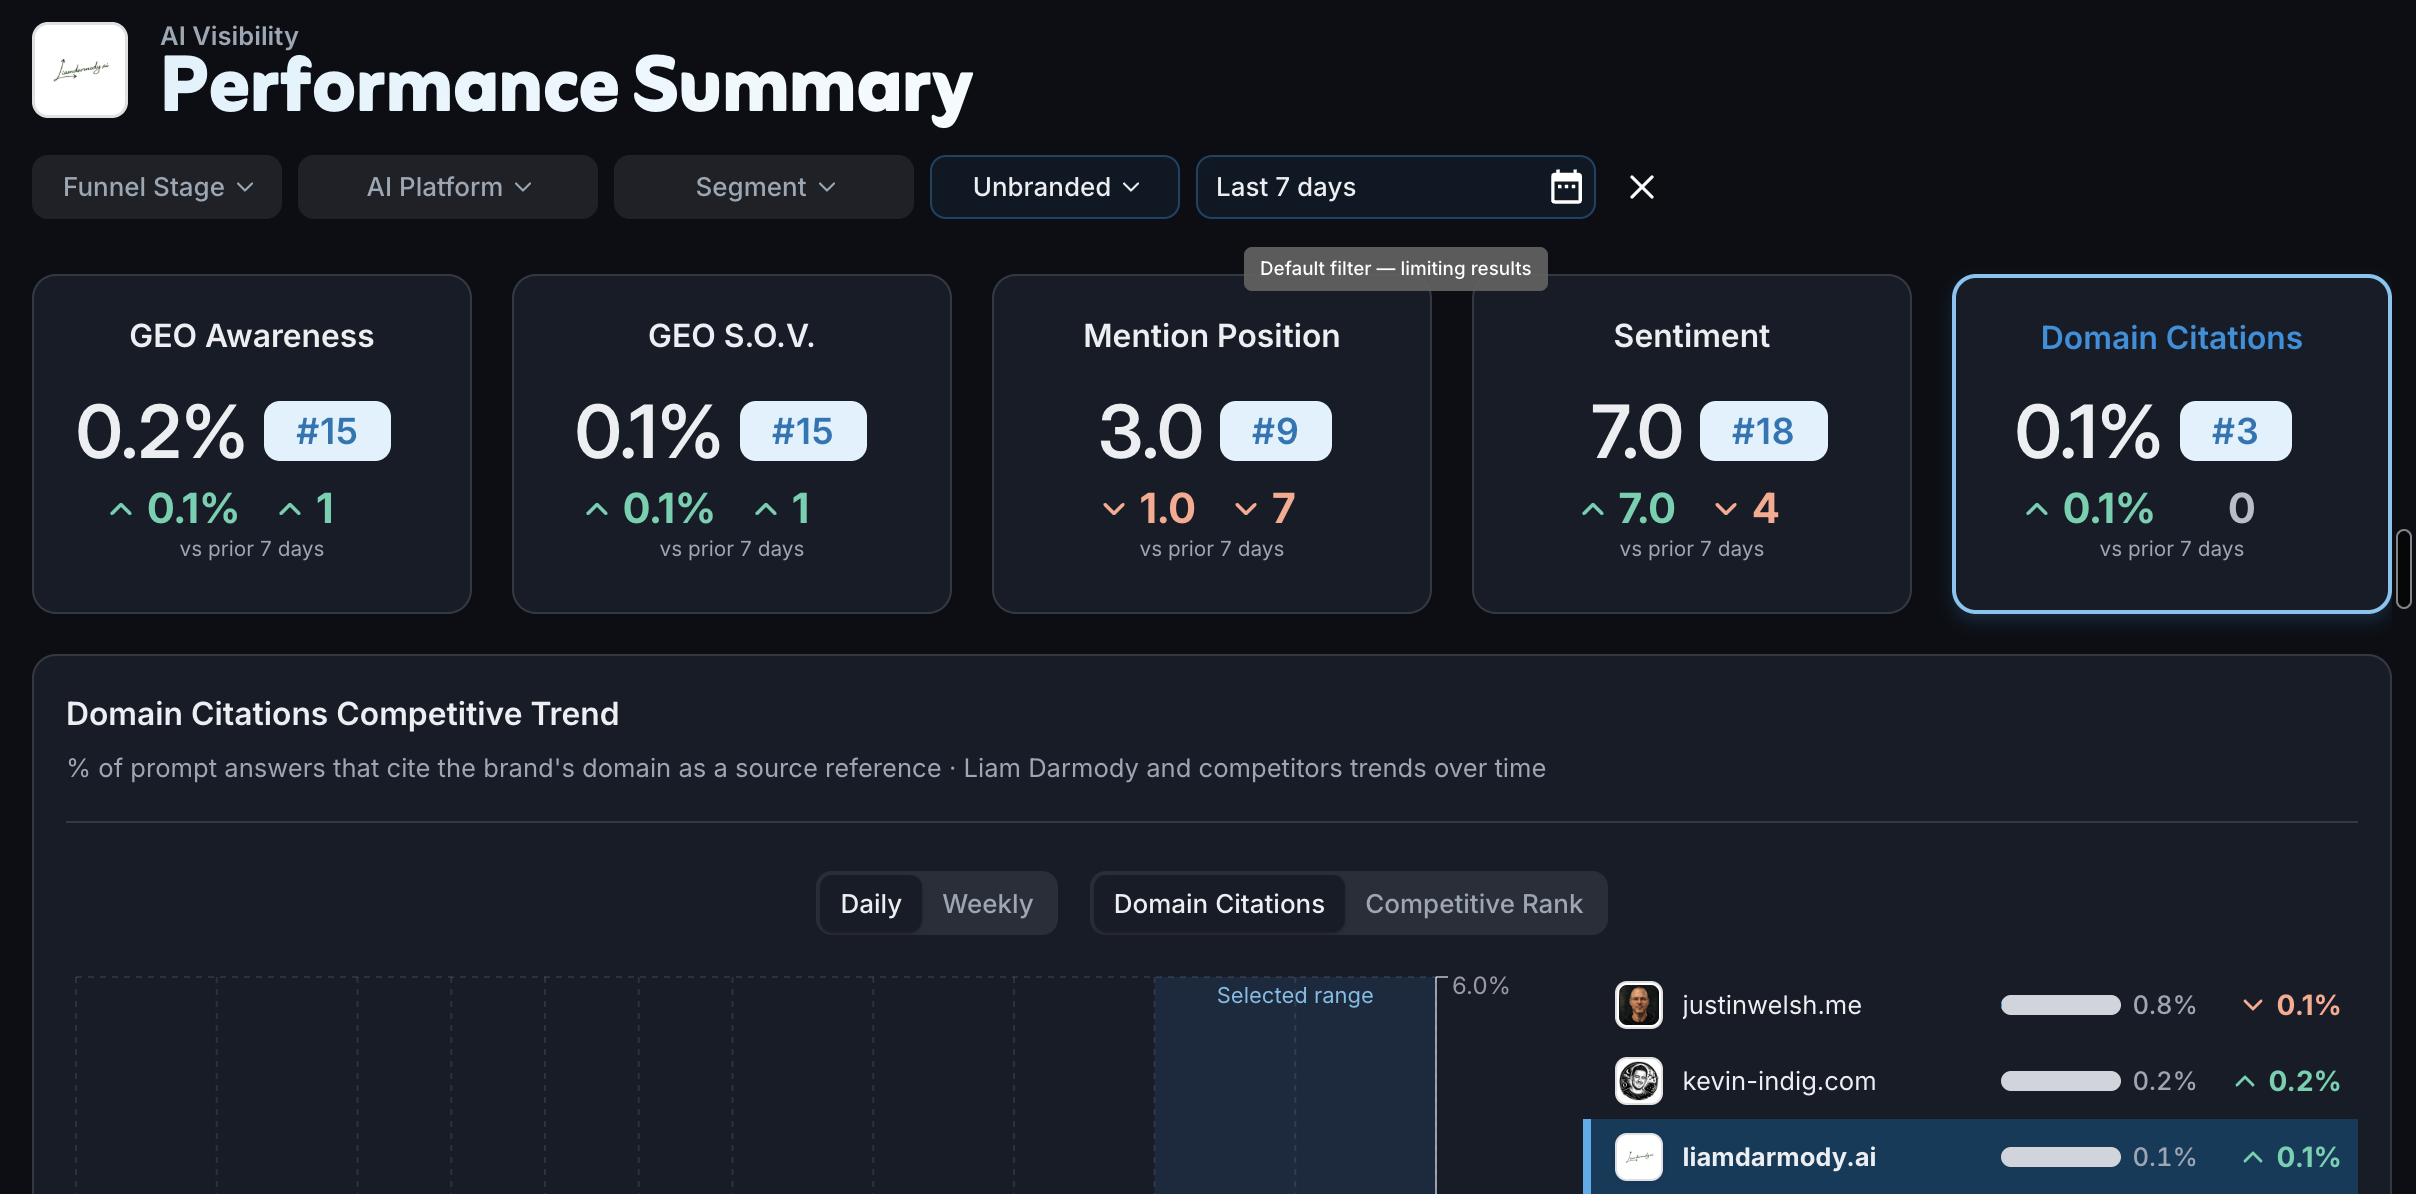
Task: Select the Mention Position metric card
Action: coord(1212,444)
